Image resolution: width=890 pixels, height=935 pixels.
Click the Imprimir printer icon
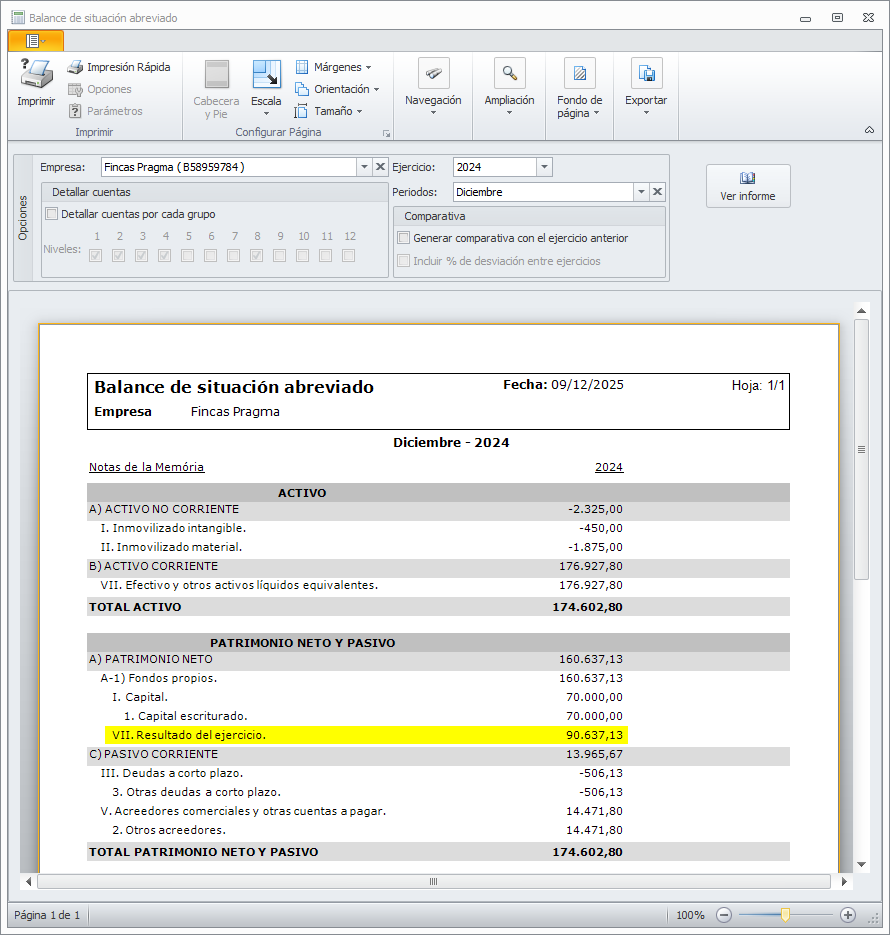(36, 76)
